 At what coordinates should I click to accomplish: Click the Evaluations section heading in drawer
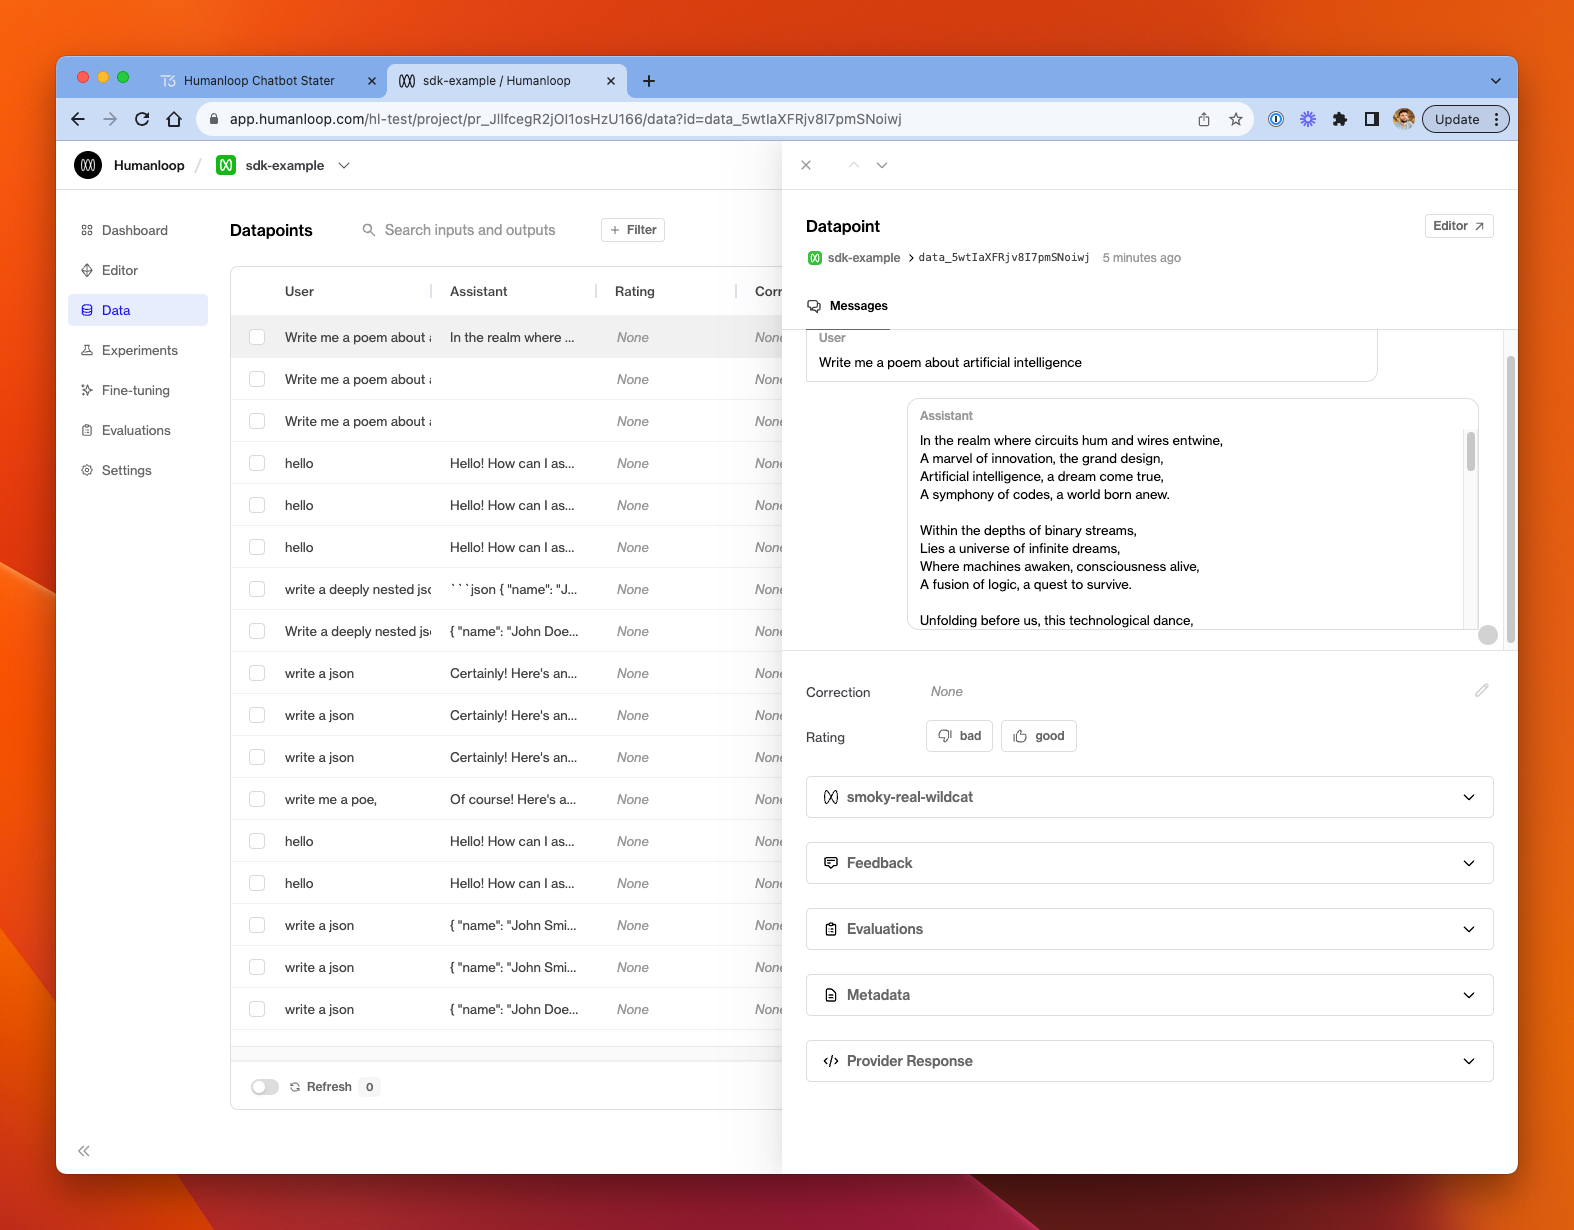coord(885,929)
